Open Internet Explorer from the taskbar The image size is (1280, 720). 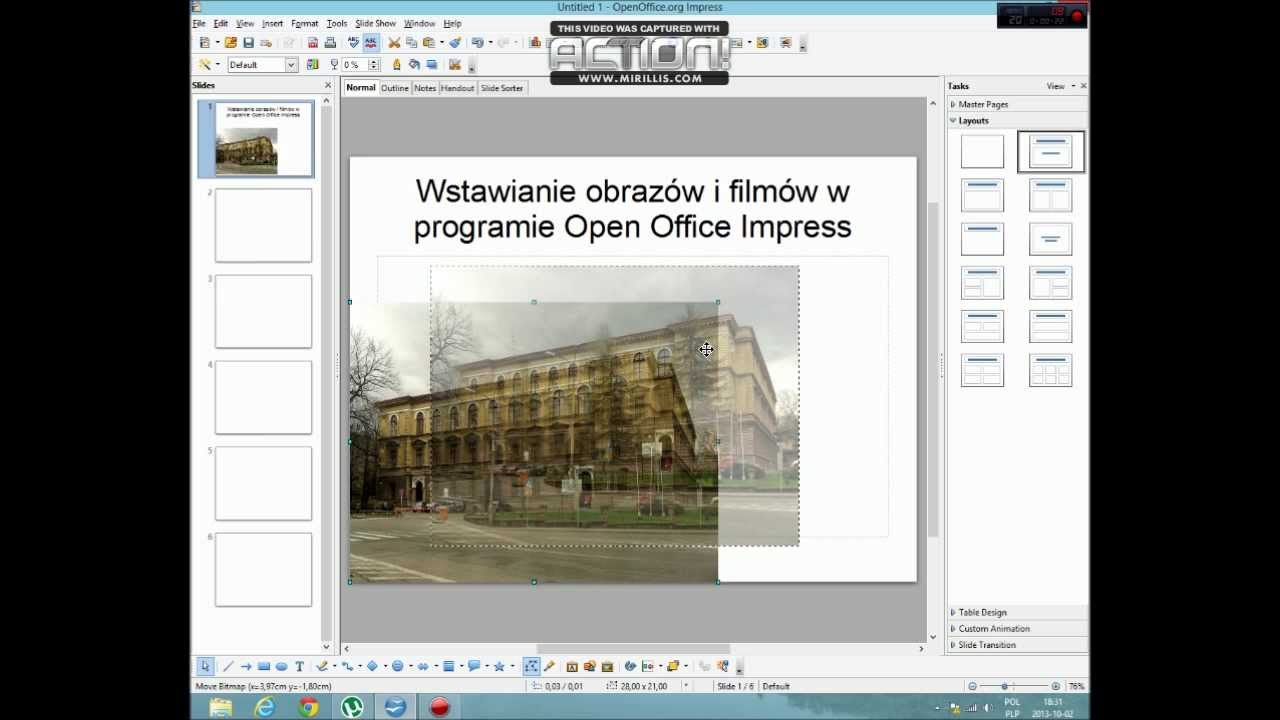pyautogui.click(x=264, y=707)
